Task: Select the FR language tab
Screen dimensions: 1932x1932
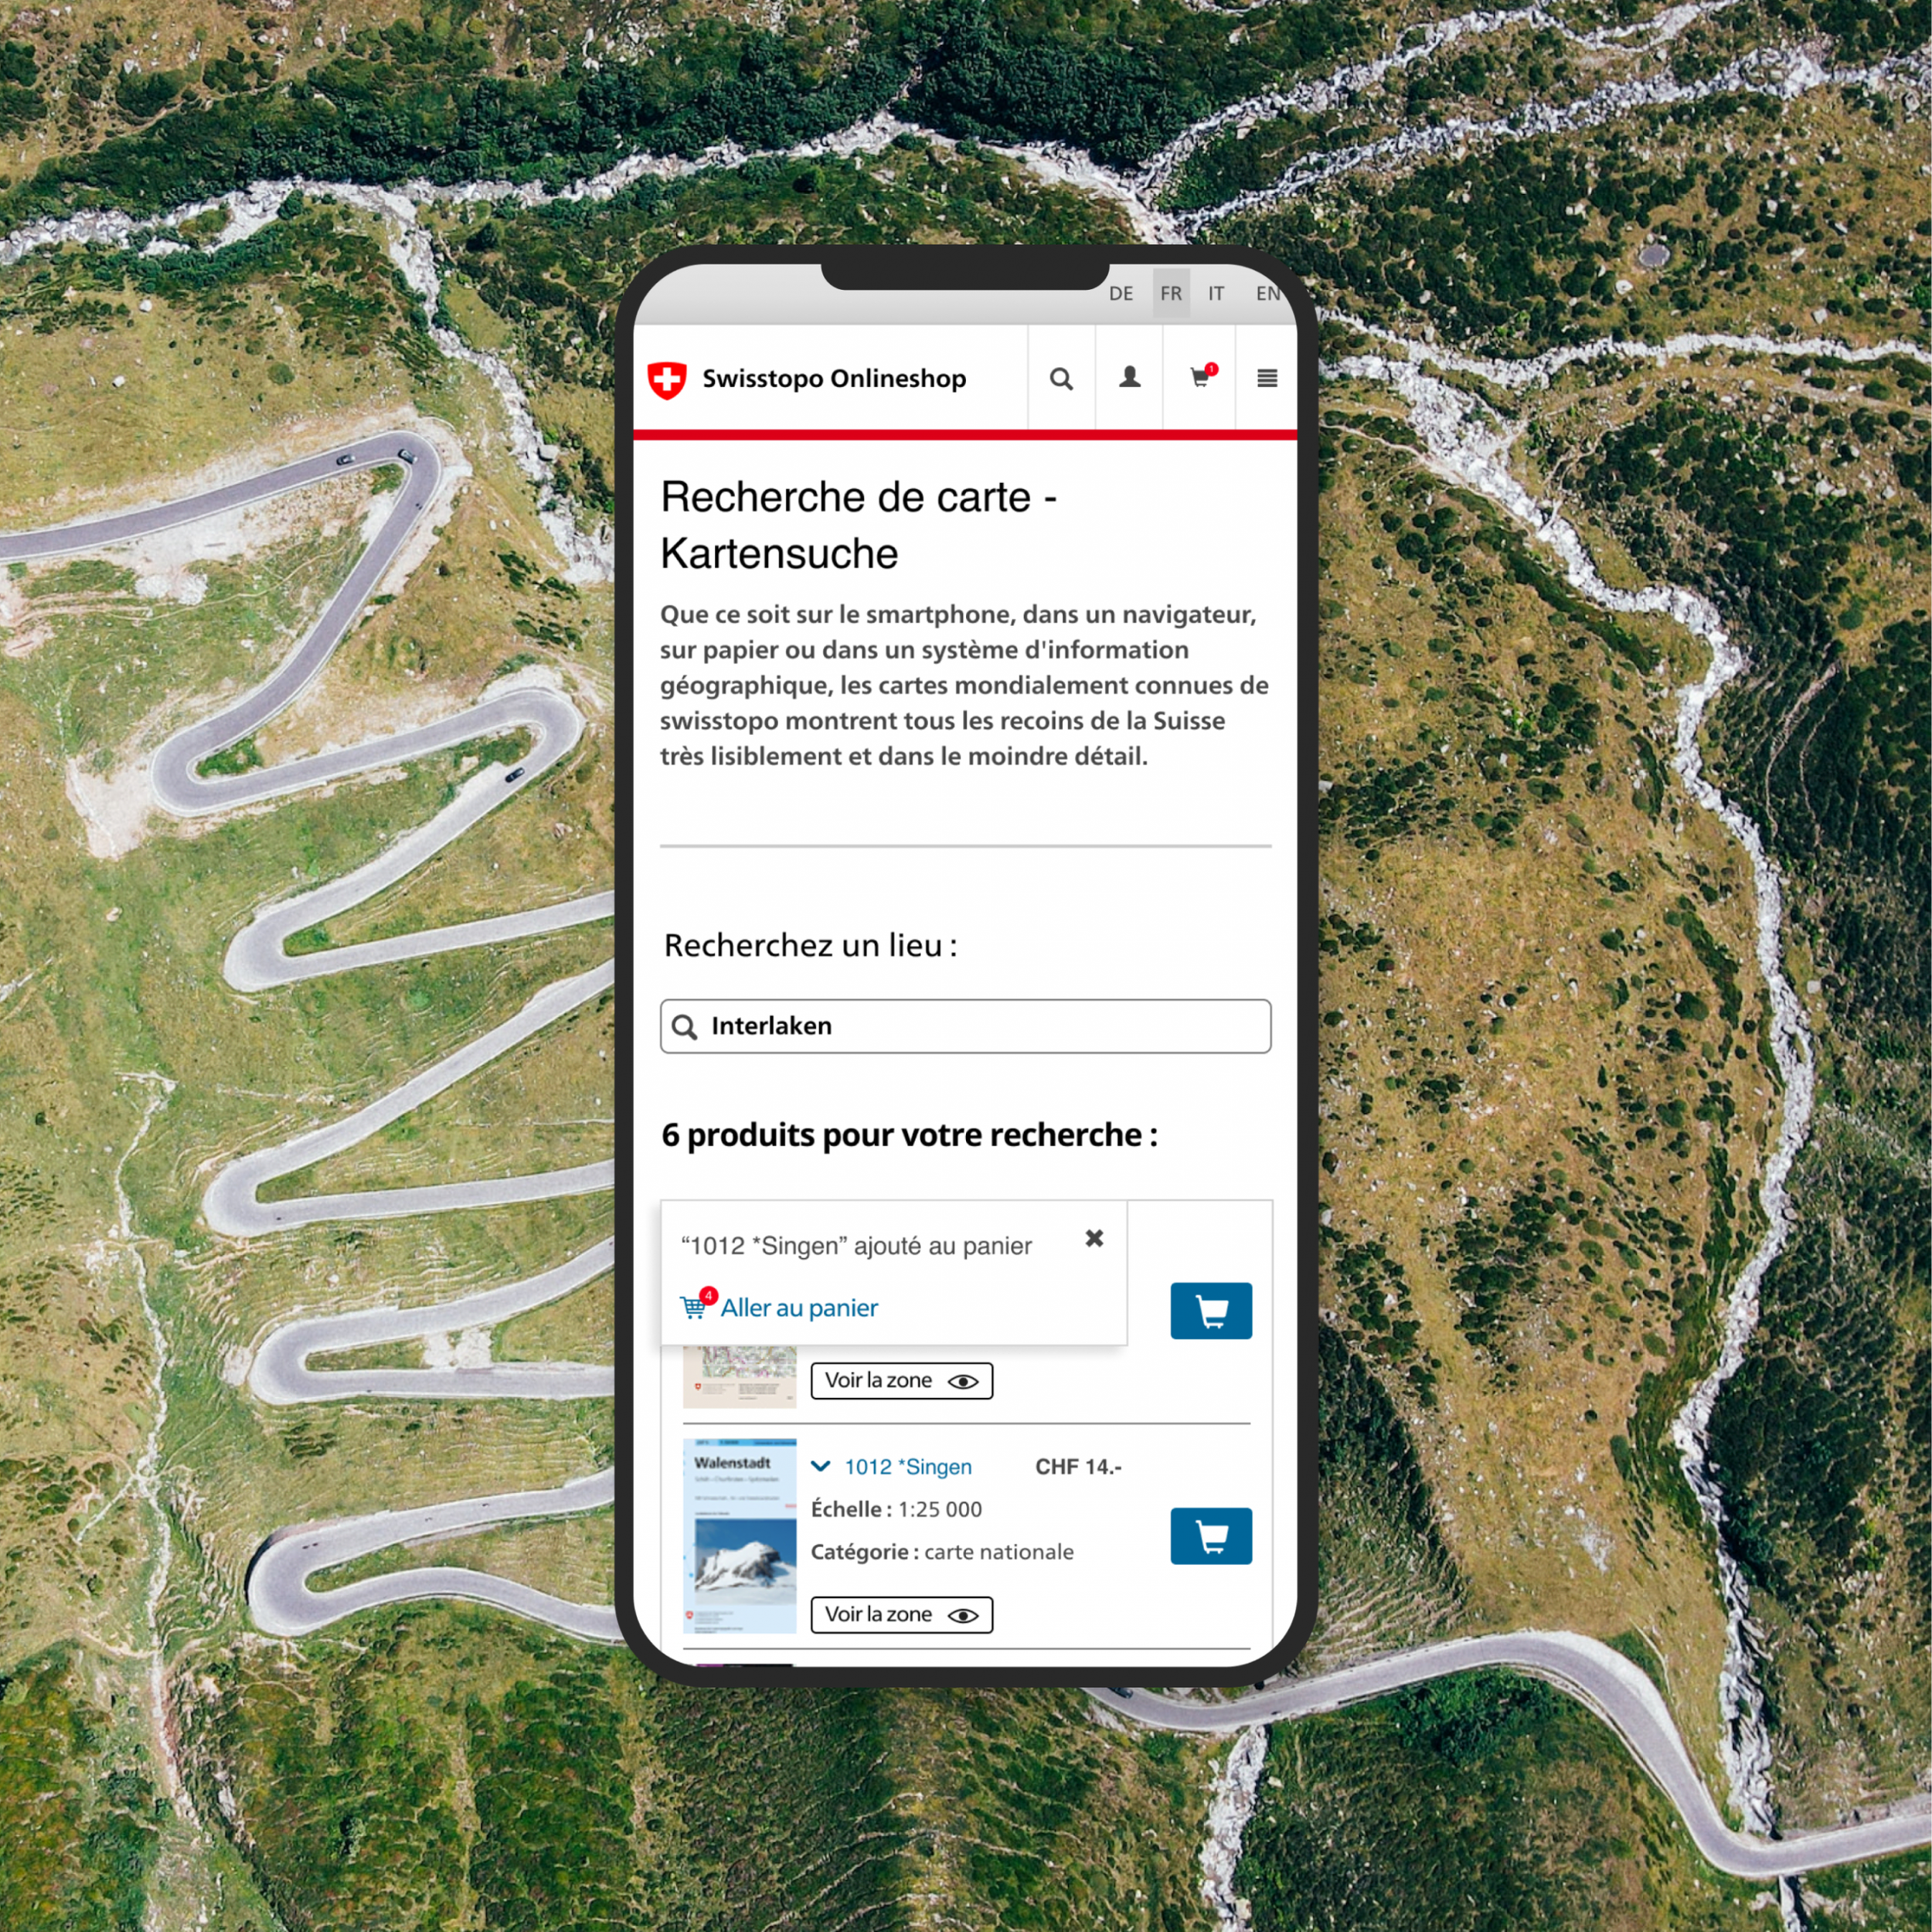Action: click(1171, 294)
